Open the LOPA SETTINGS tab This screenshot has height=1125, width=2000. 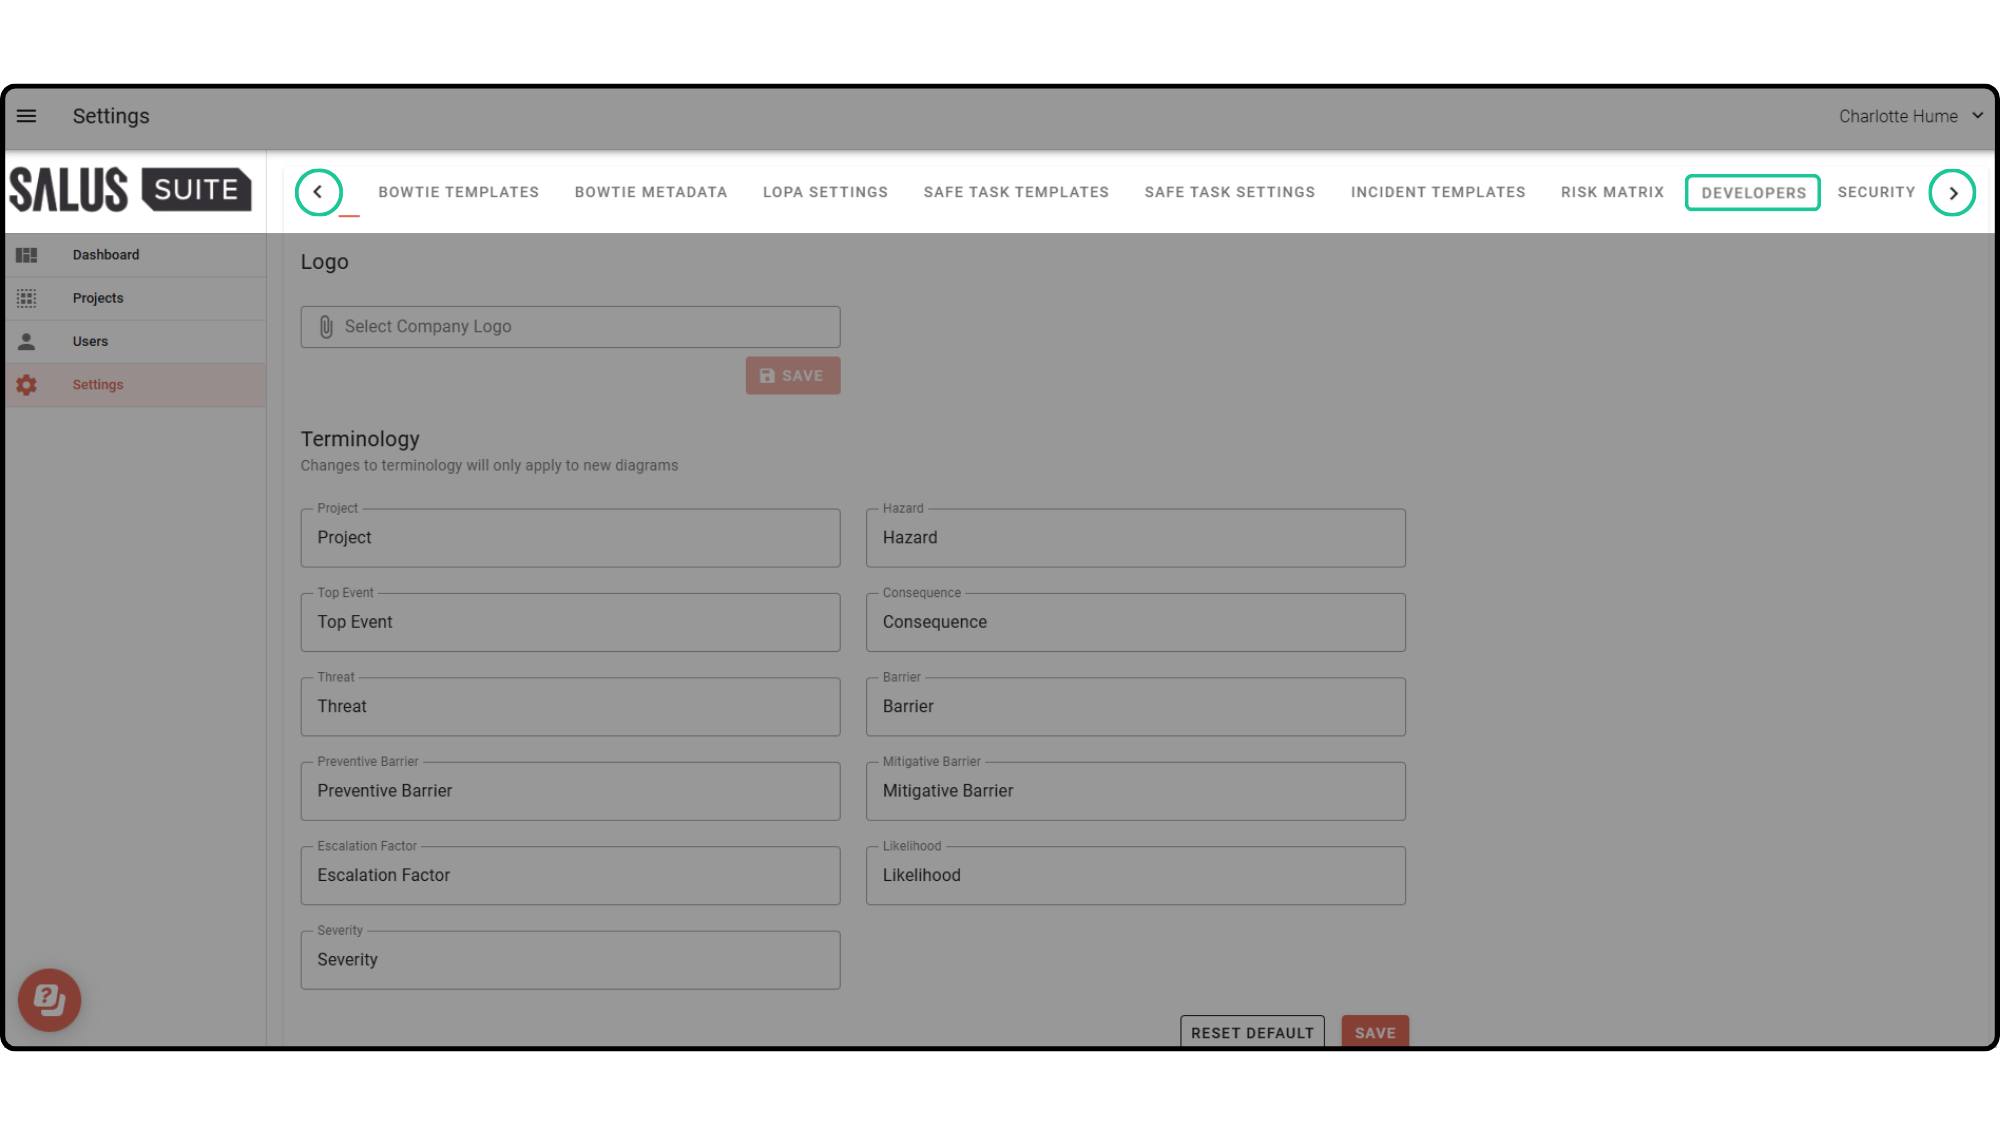(825, 192)
